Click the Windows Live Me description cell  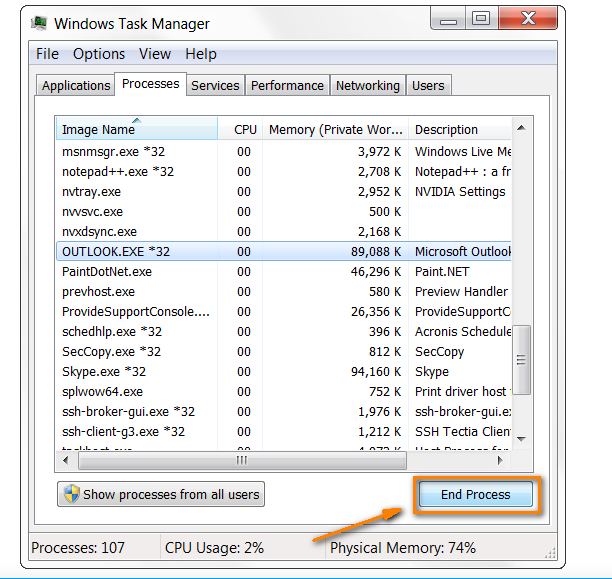click(463, 151)
